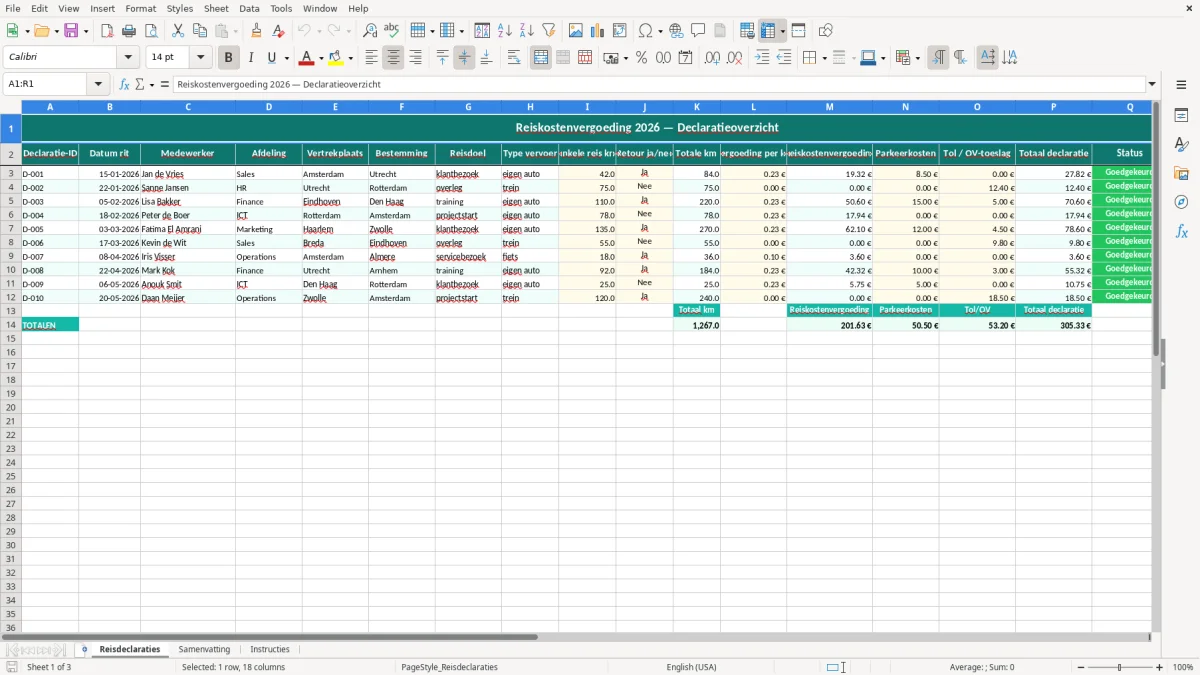Image resolution: width=1200 pixels, height=675 pixels.
Task: Open Font Size dropdown arrow
Action: point(200,58)
